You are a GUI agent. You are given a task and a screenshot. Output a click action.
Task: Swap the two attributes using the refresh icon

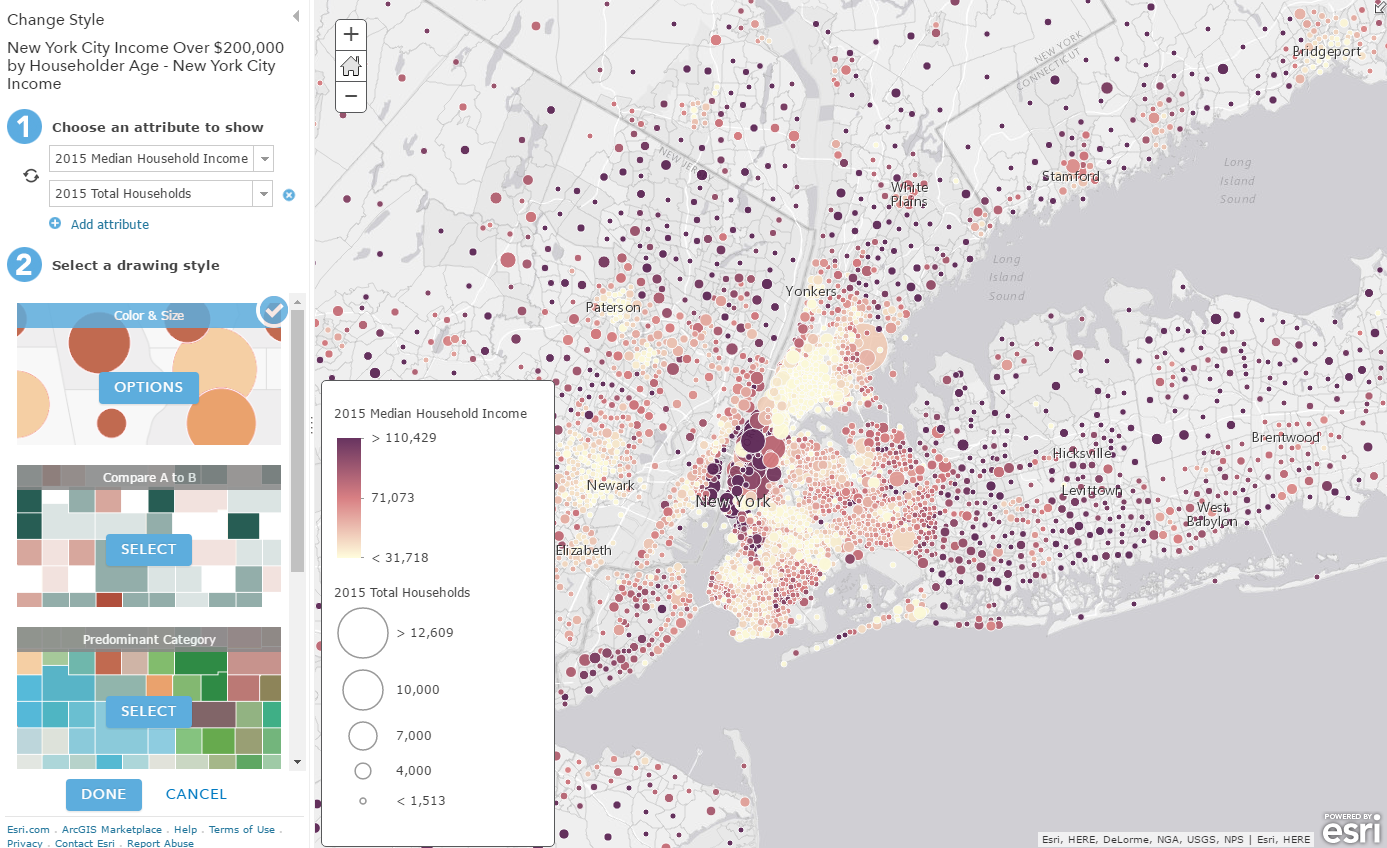pyautogui.click(x=30, y=176)
